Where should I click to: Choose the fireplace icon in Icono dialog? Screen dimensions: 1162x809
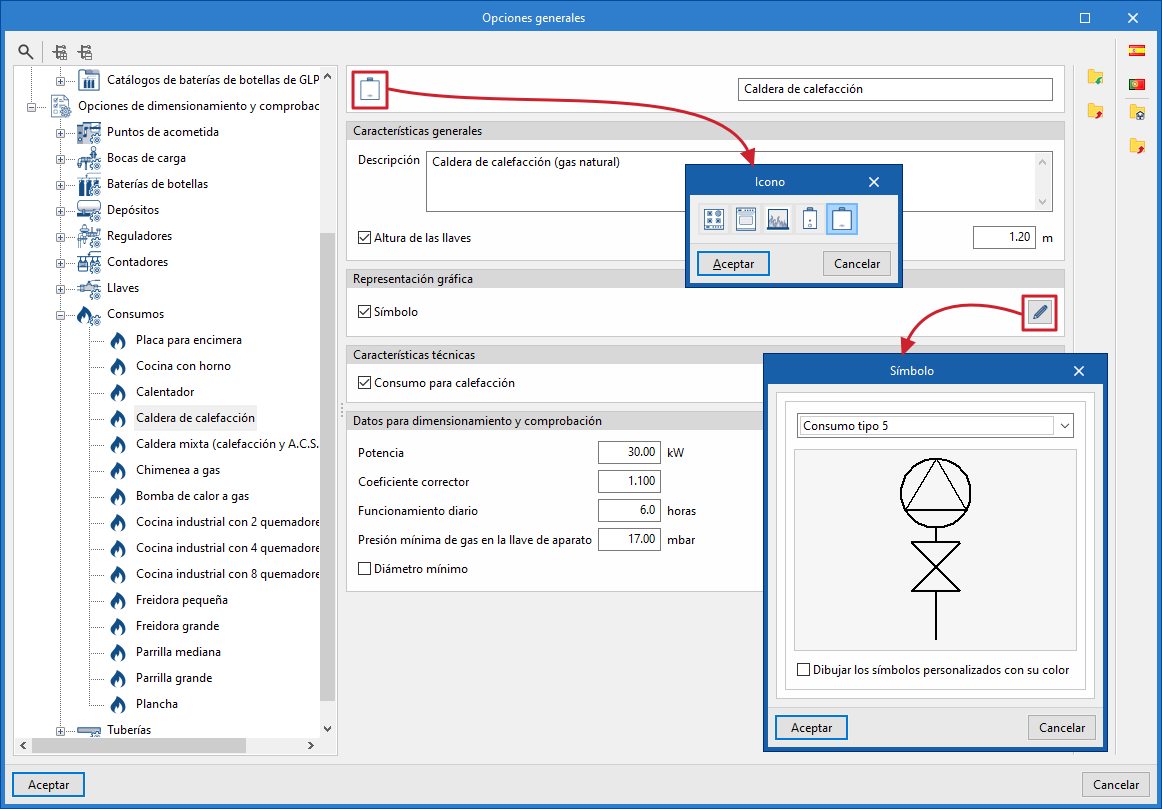[777, 219]
